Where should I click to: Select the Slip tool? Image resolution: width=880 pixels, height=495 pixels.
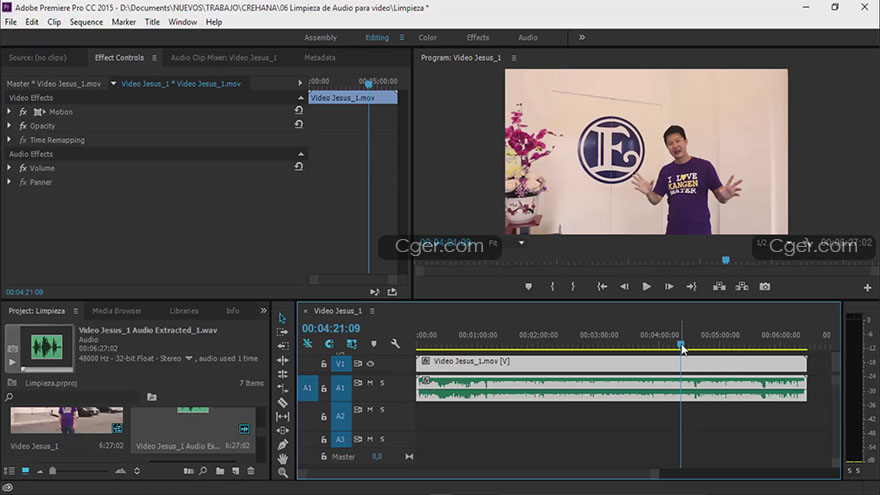(x=282, y=416)
